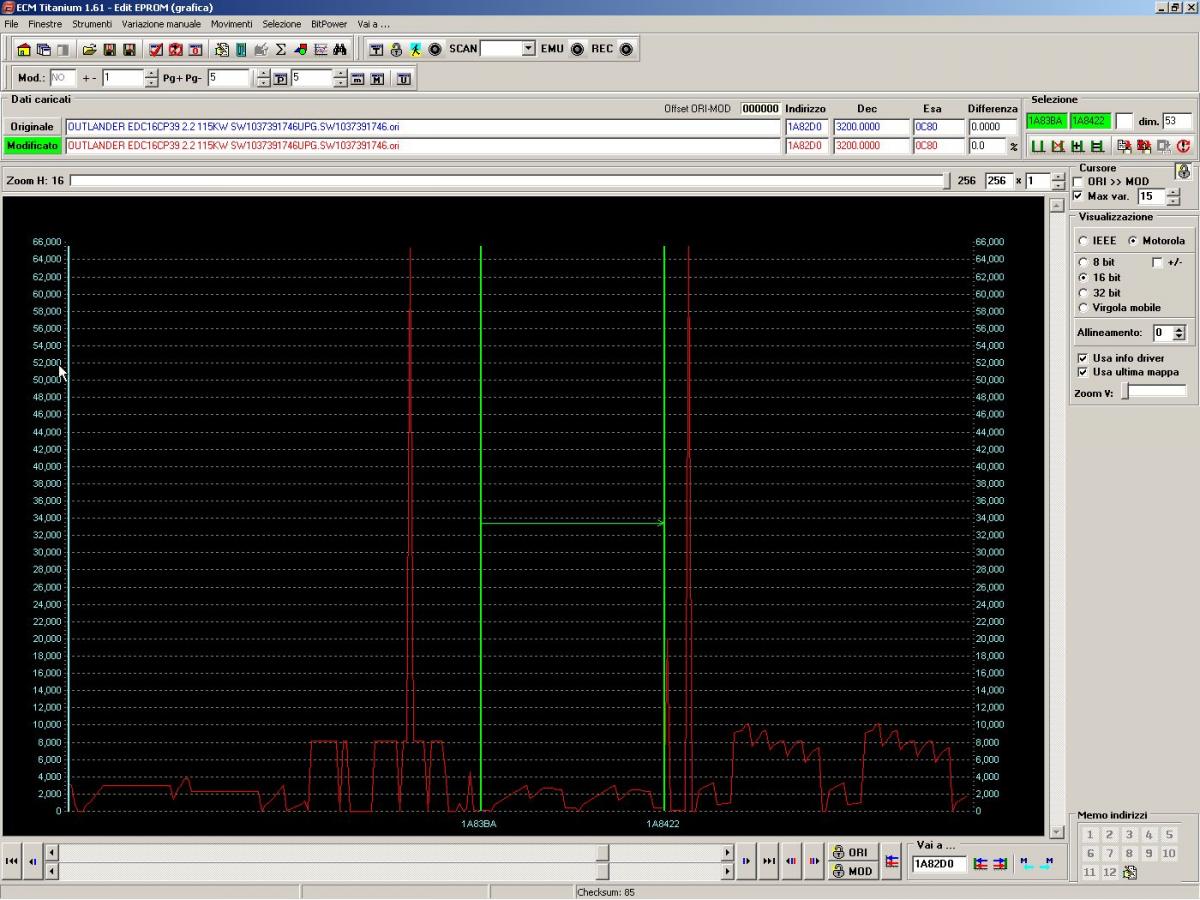Open the Variazione manuale menu
The height and width of the screenshot is (900, 1200).
(161, 23)
